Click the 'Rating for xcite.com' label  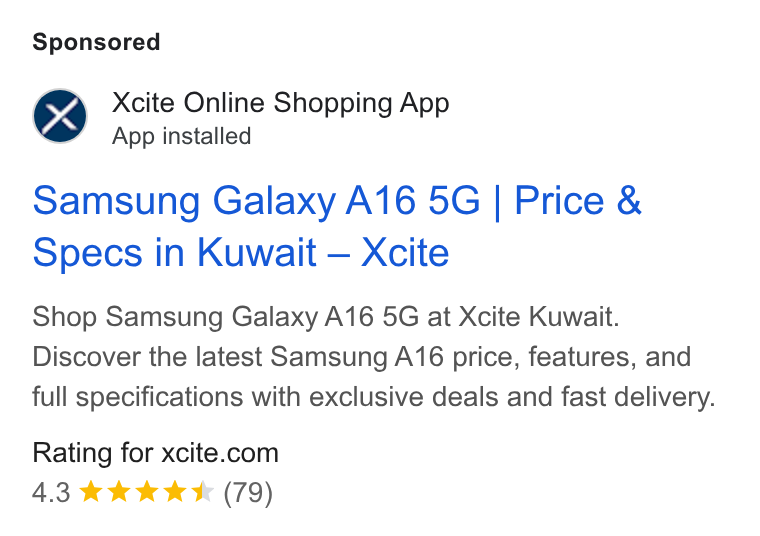[155, 453]
